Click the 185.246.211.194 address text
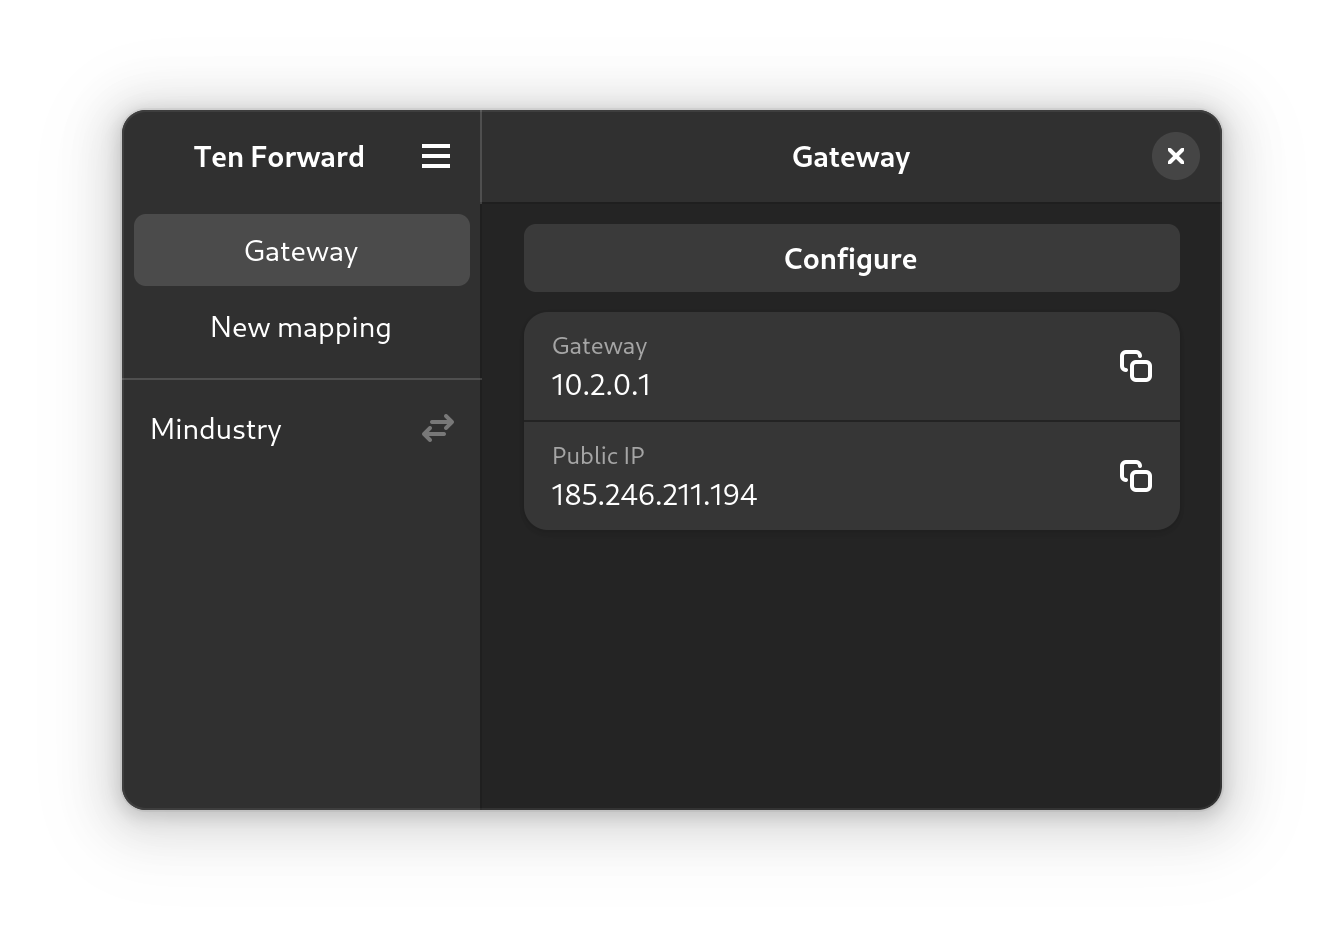Viewport: 1344px width, 944px height. [654, 495]
